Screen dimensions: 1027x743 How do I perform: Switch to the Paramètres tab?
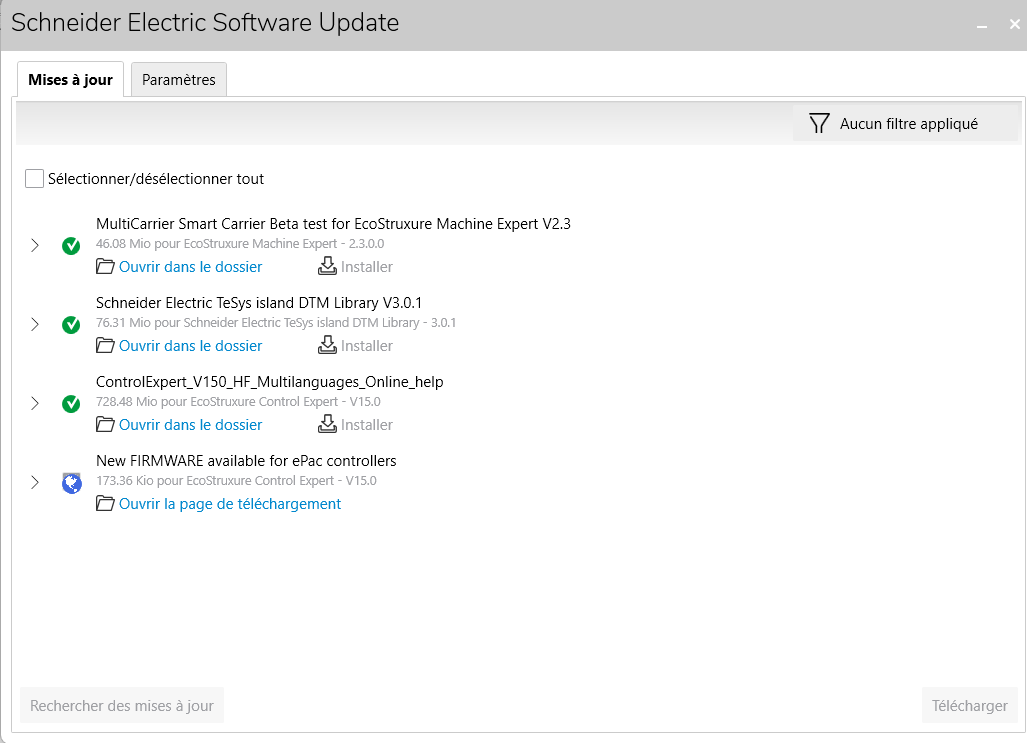(179, 80)
